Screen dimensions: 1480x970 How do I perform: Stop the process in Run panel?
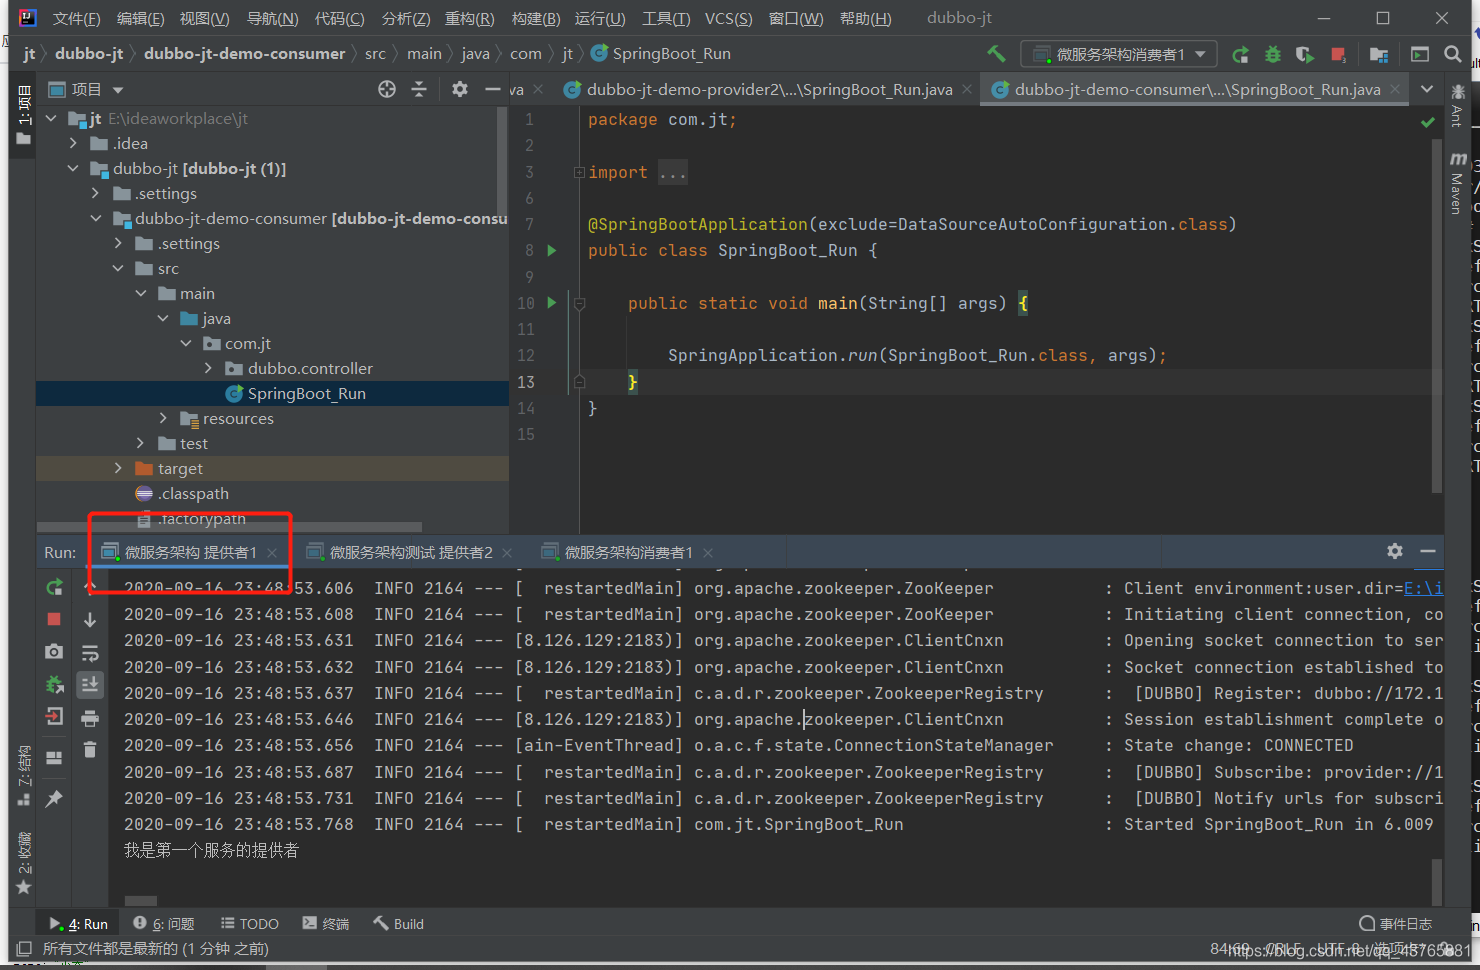[x=54, y=619]
